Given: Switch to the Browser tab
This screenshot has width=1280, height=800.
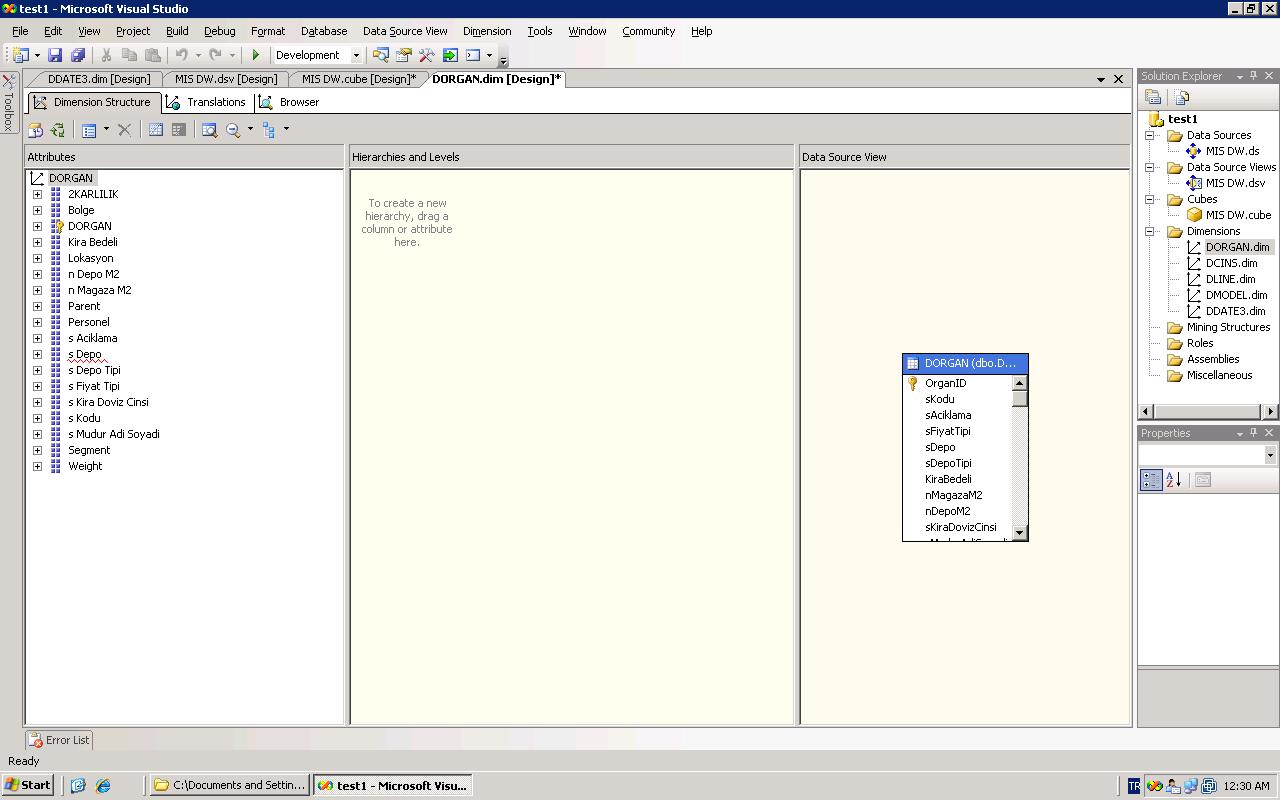Looking at the screenshot, I should (x=289, y=102).
